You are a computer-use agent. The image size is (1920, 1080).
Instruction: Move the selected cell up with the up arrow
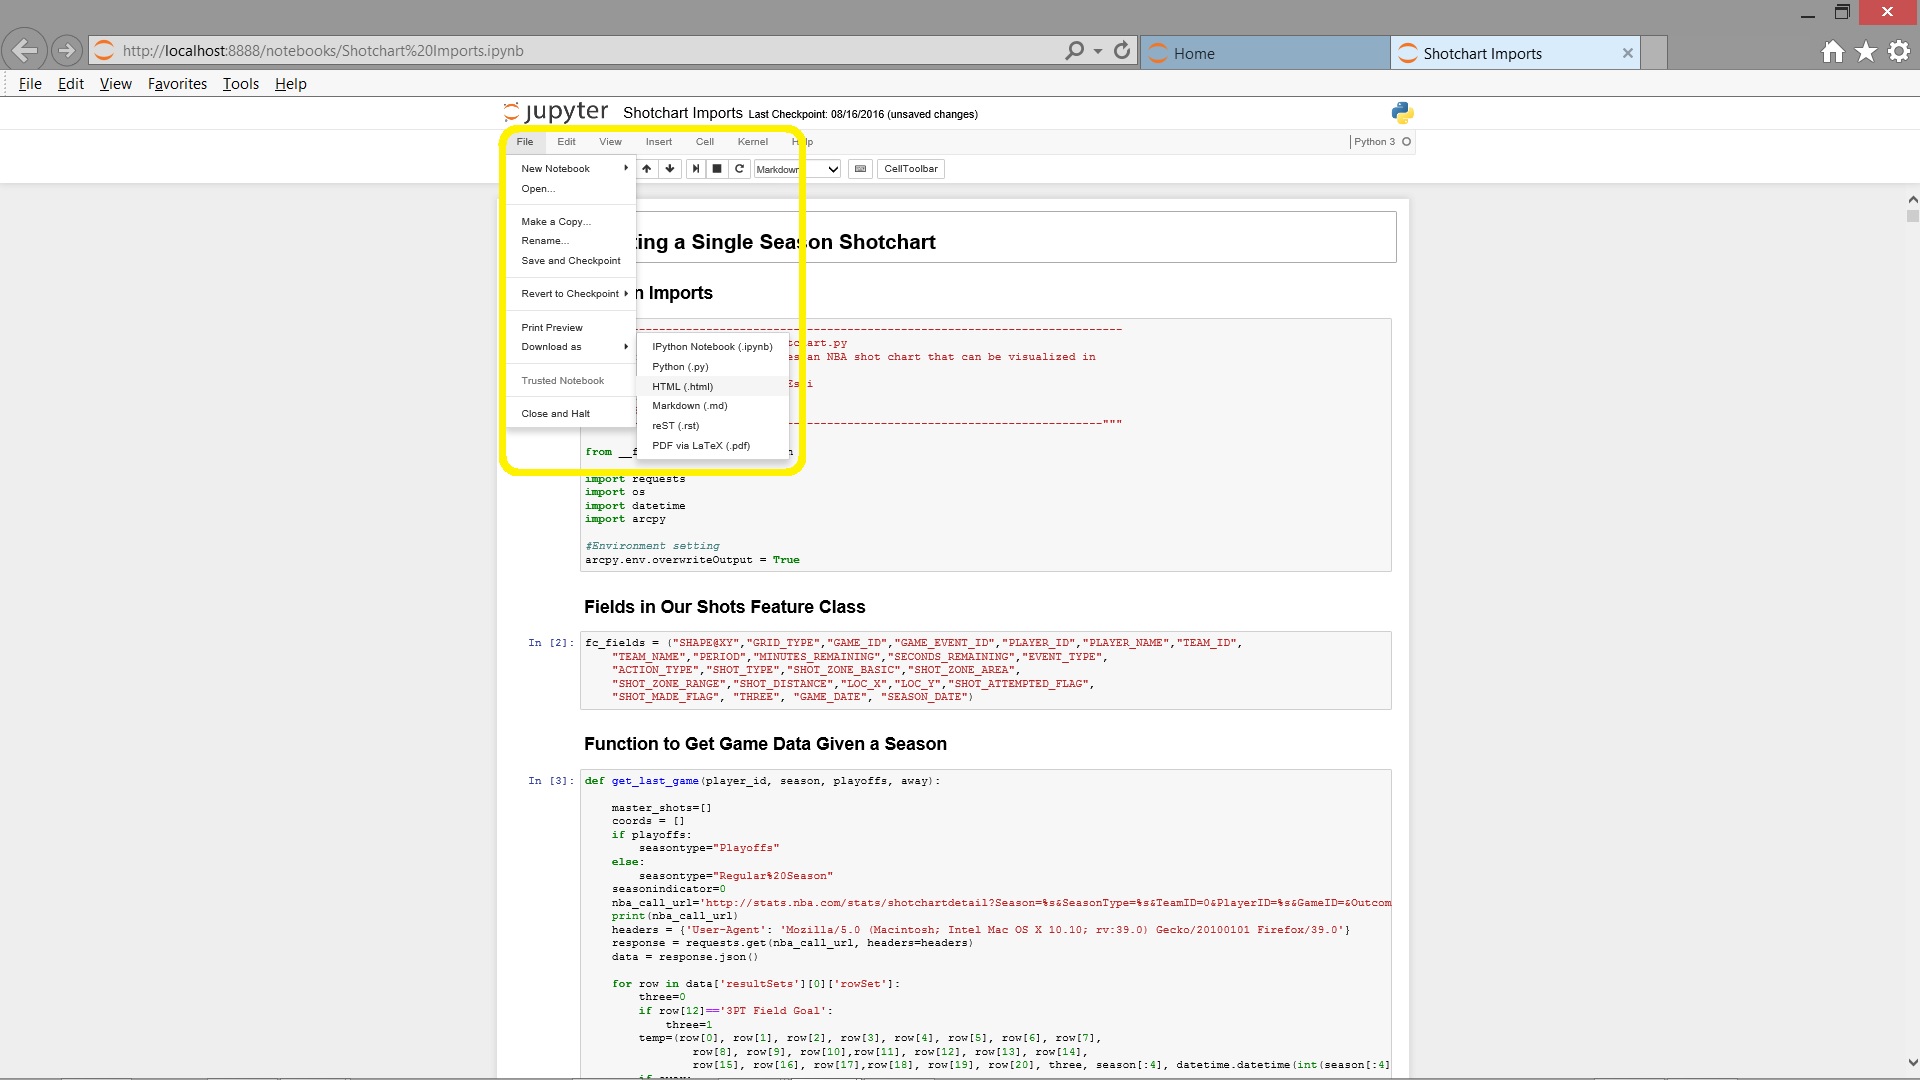click(647, 169)
